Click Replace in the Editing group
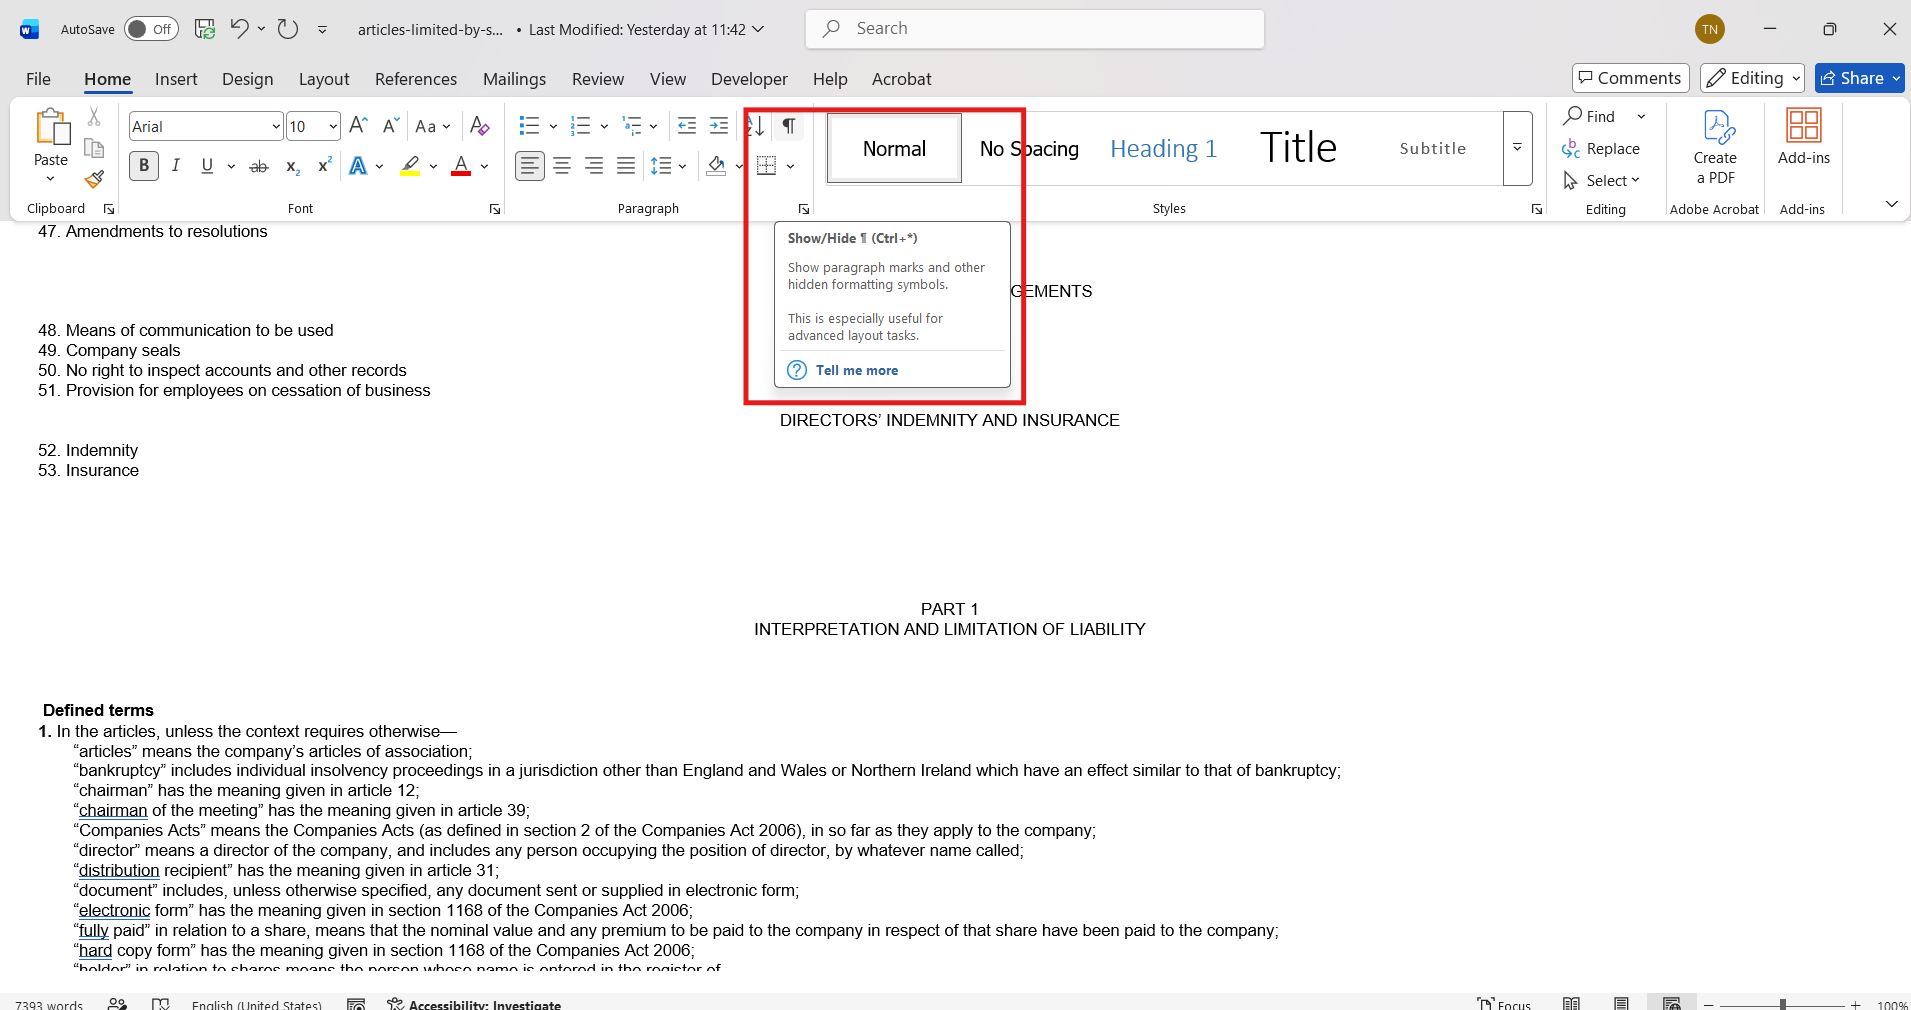The height and width of the screenshot is (1010, 1911). click(1601, 148)
